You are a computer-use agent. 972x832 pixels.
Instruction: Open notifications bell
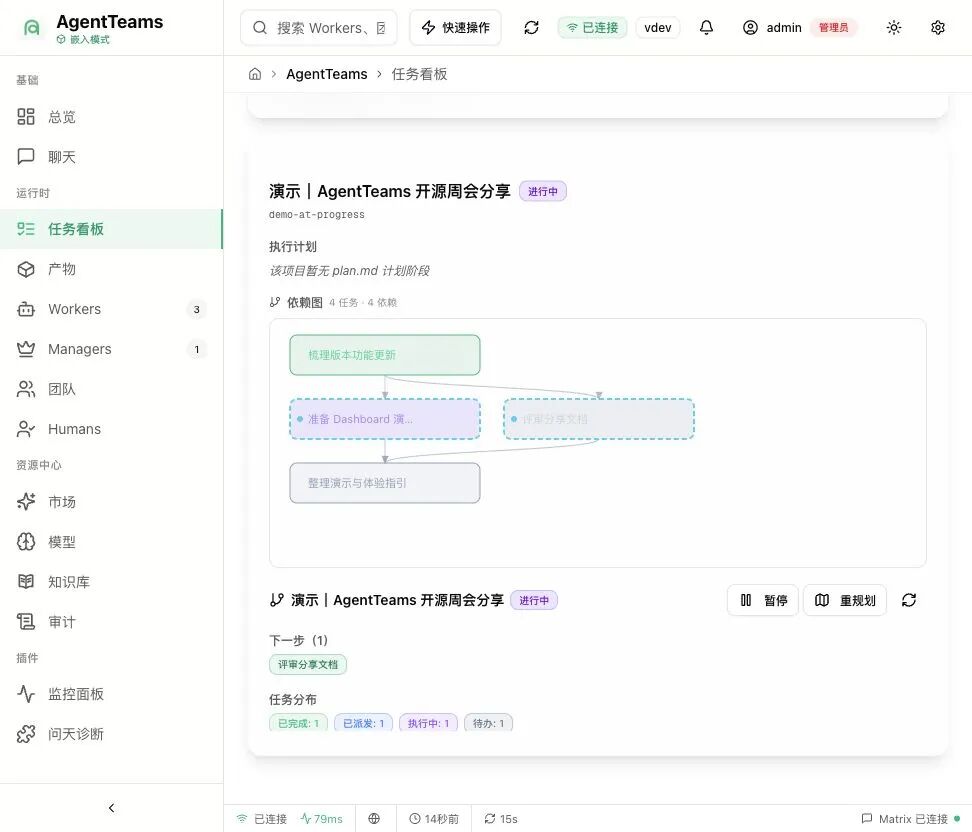point(706,27)
